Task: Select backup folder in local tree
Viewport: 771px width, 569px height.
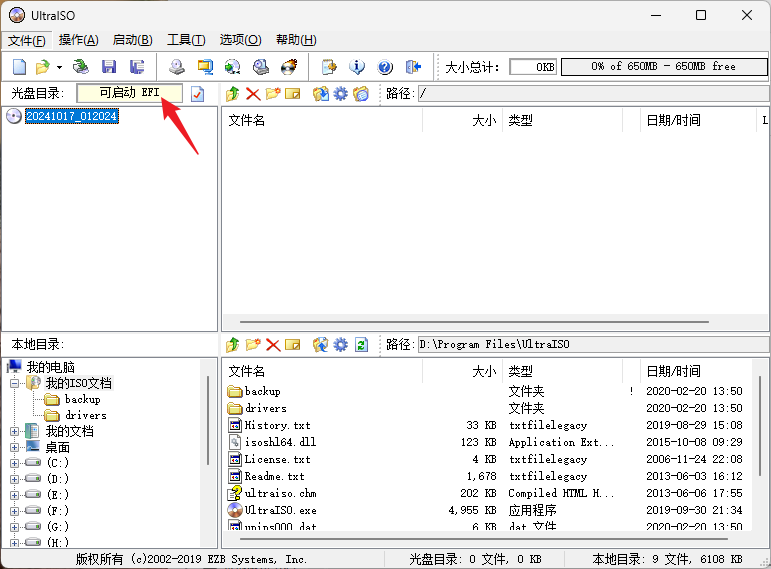Action: pyautogui.click(x=83, y=399)
